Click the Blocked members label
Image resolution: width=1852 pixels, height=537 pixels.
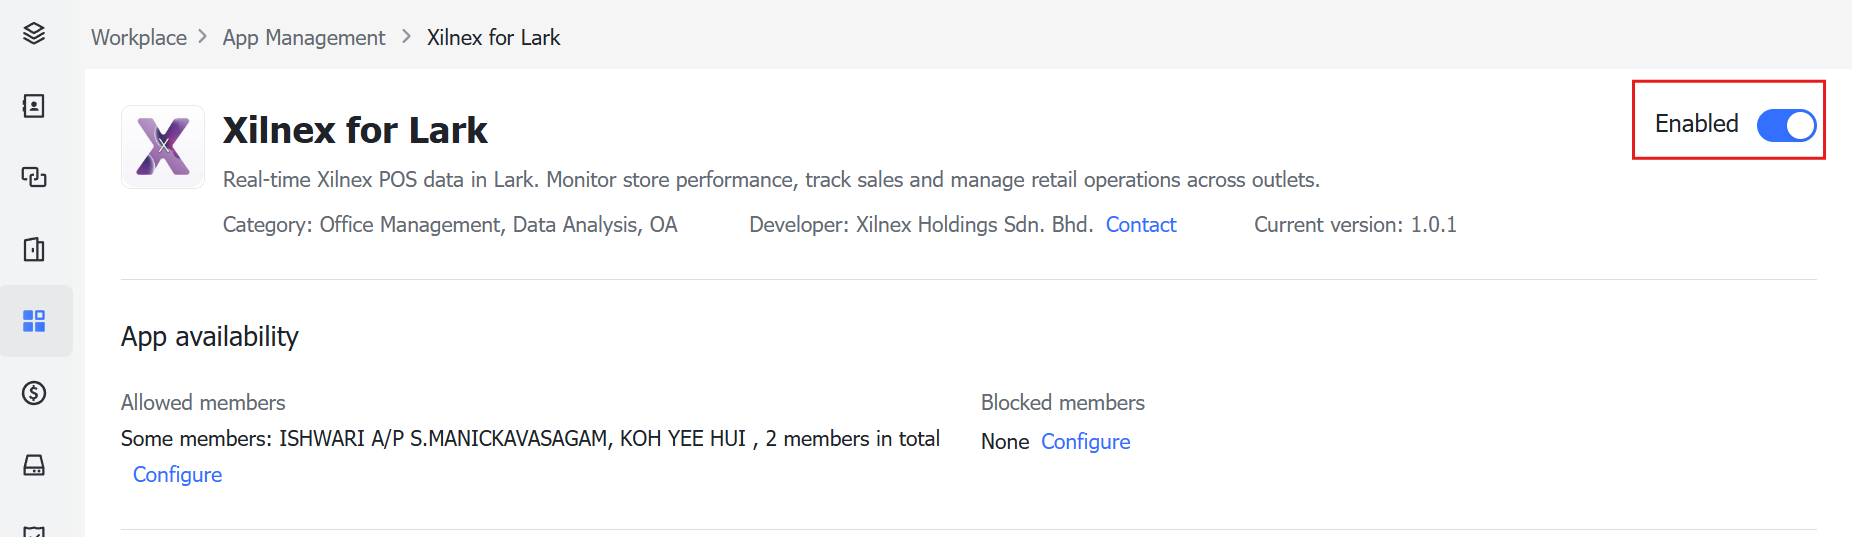click(1063, 402)
